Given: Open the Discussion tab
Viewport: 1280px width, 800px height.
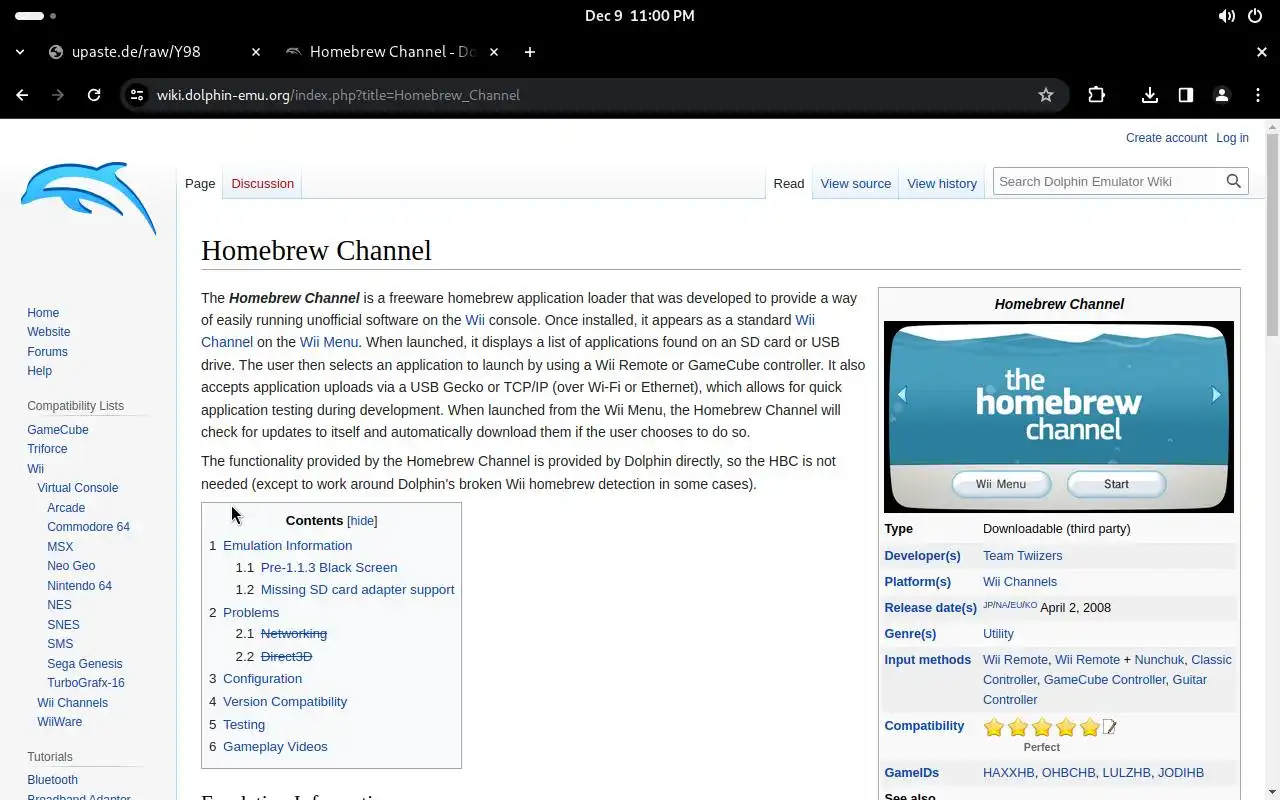Looking at the screenshot, I should 262,184.
